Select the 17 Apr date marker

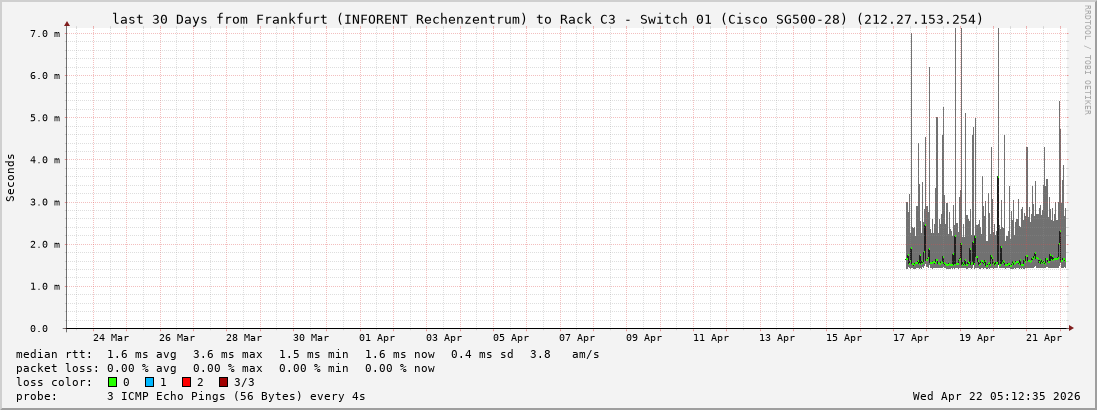(911, 338)
